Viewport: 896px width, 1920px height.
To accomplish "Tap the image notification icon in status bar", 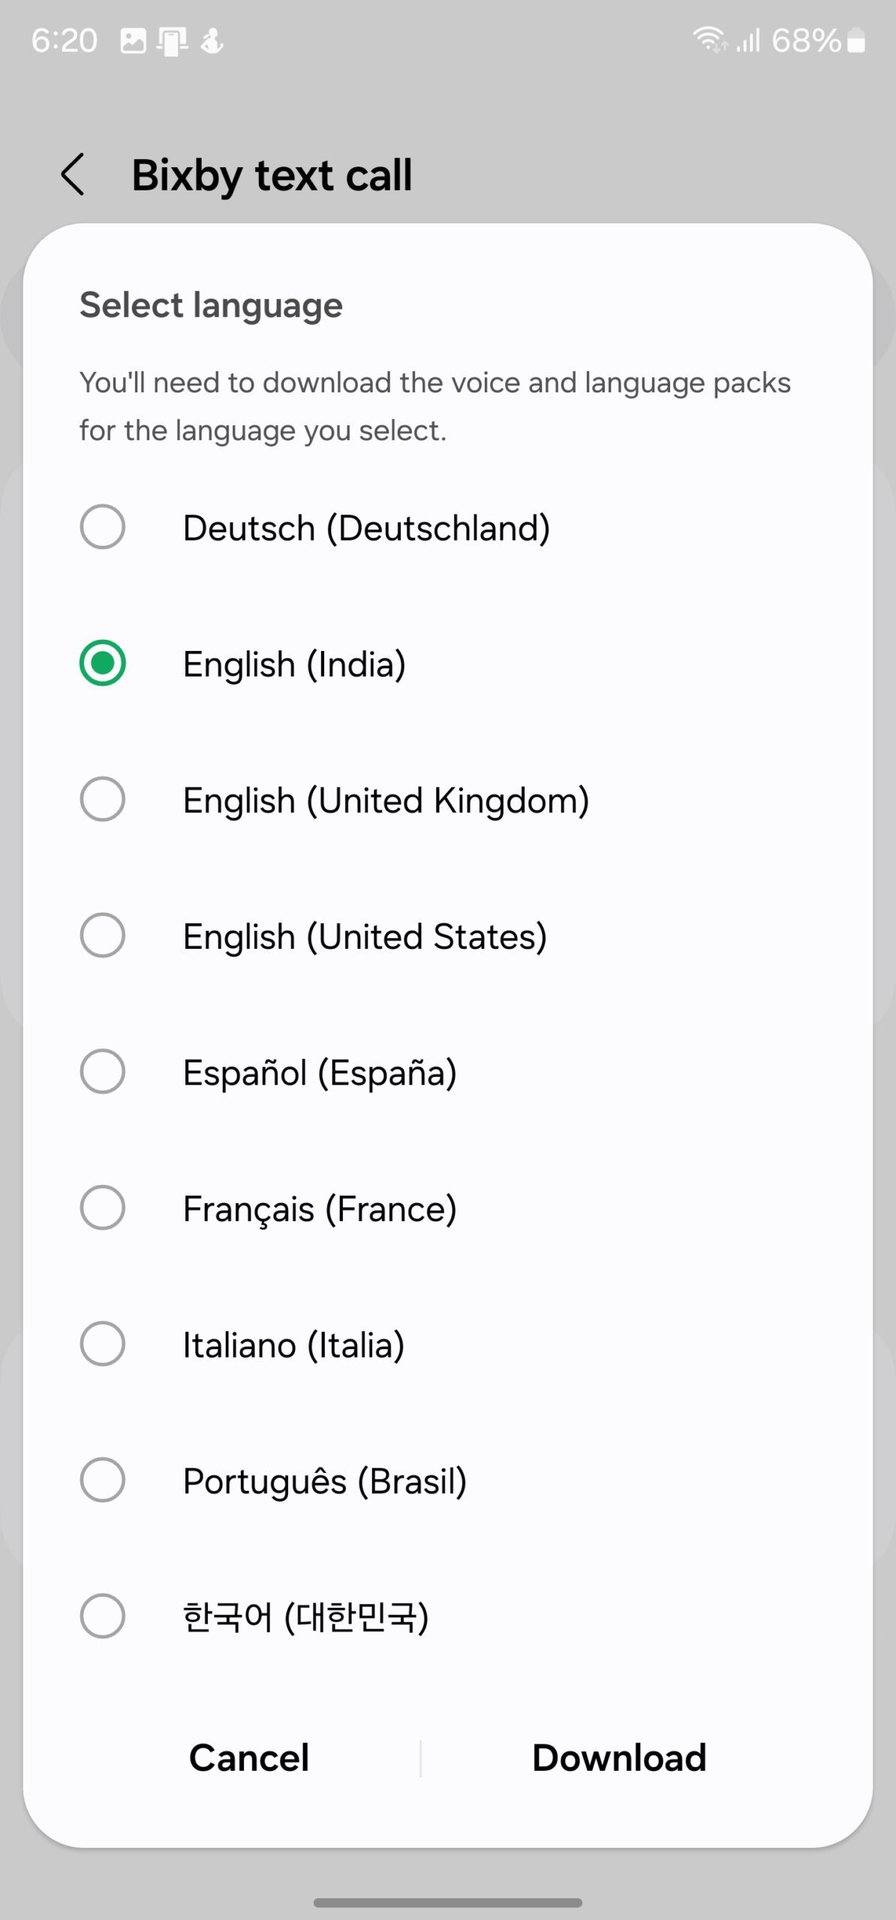I will click(x=133, y=41).
